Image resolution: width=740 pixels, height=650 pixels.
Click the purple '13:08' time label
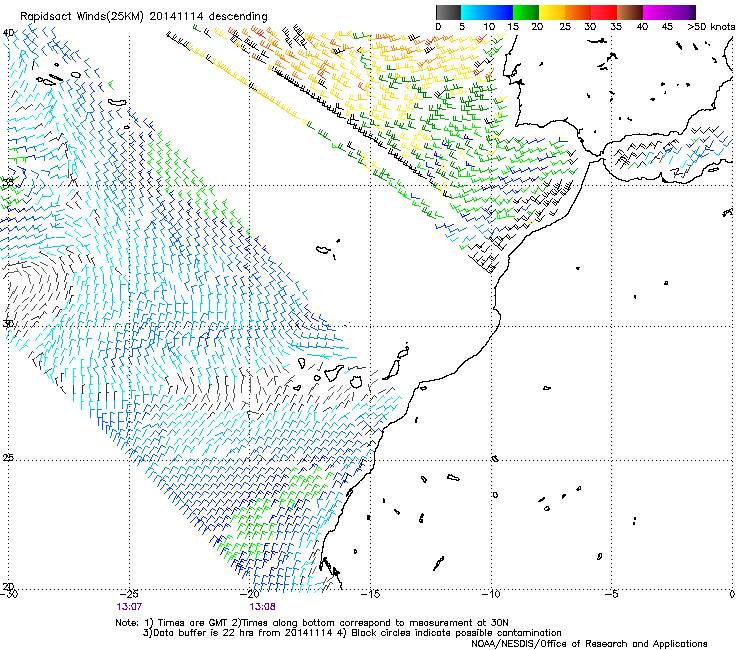[x=262, y=607]
